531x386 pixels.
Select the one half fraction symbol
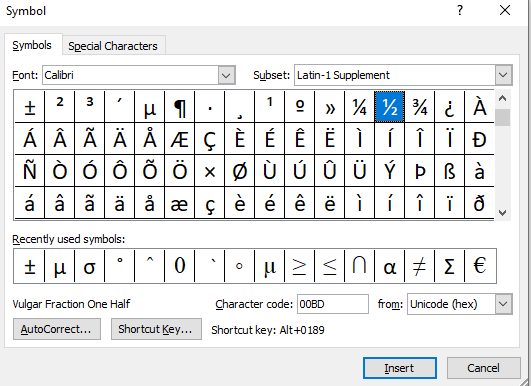pos(389,107)
